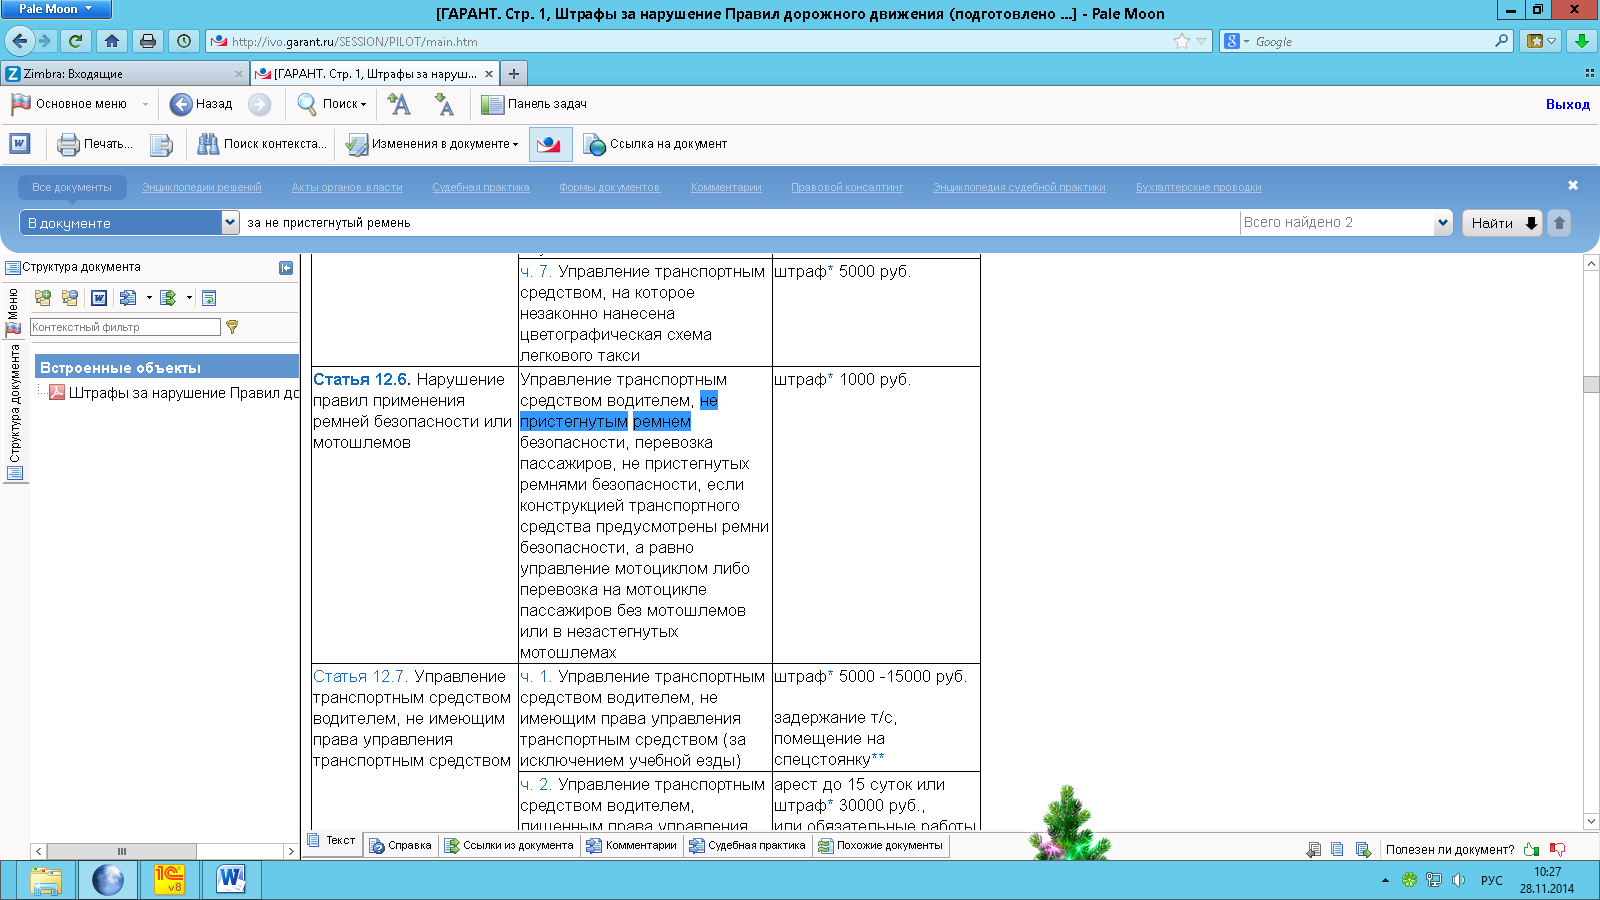The image size is (1600, 900).
Task: Open Основное меню dropdown
Action: click(x=80, y=104)
